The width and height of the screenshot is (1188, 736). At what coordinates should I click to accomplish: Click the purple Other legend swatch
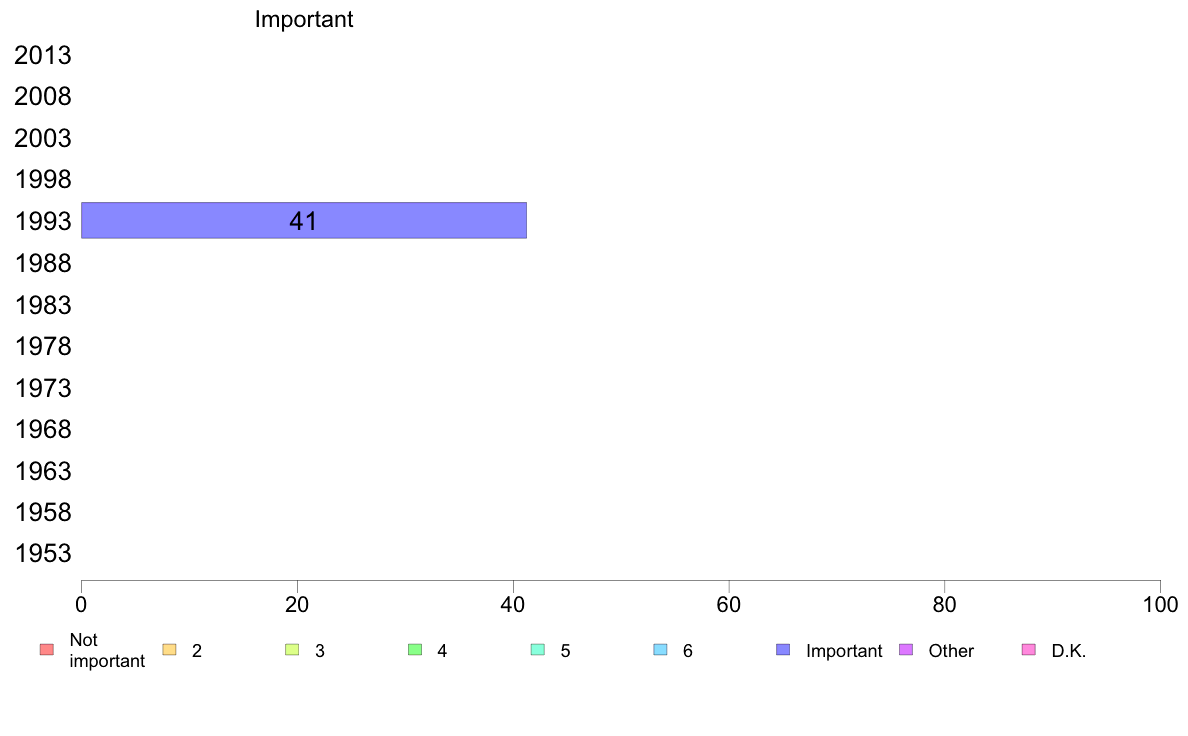pos(906,650)
